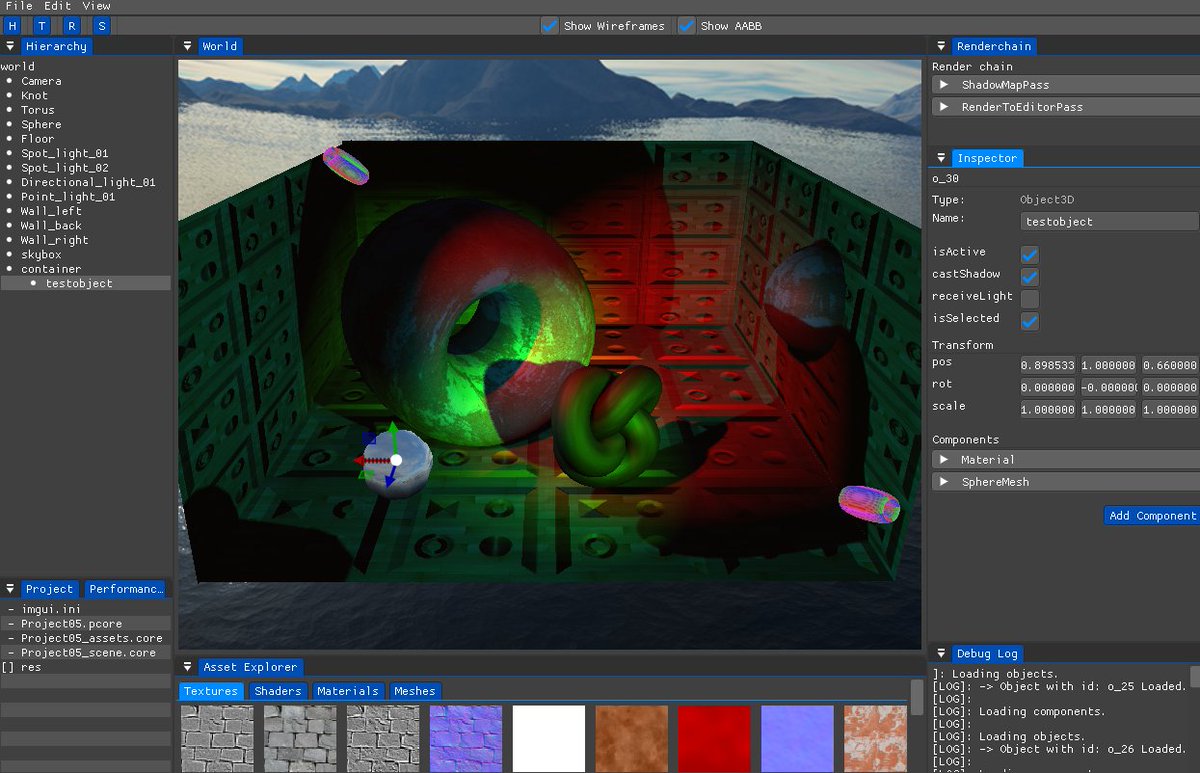Collapse the Asset Explorer panel triangle
This screenshot has width=1200, height=773.
(x=187, y=667)
